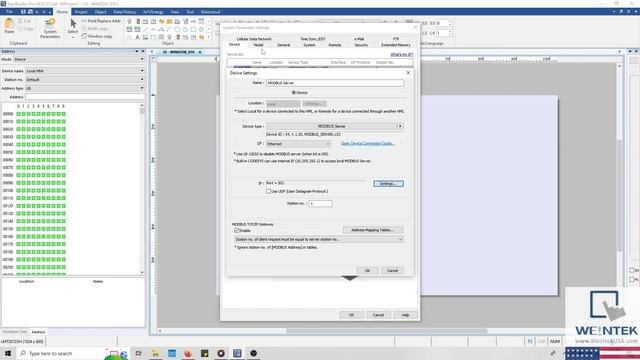Select the circle shape object icon
The image size is (640, 360).
click(177, 29)
